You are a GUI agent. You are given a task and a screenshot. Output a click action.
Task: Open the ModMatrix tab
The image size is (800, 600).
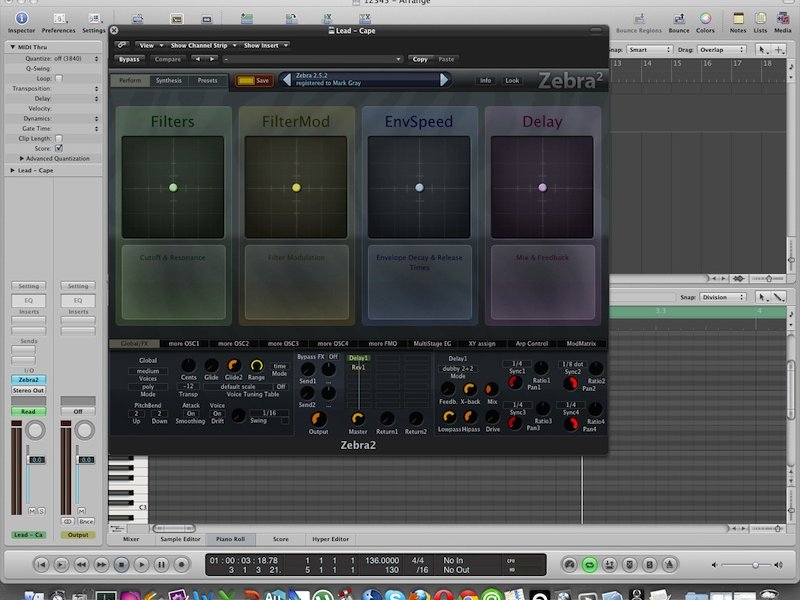581,344
